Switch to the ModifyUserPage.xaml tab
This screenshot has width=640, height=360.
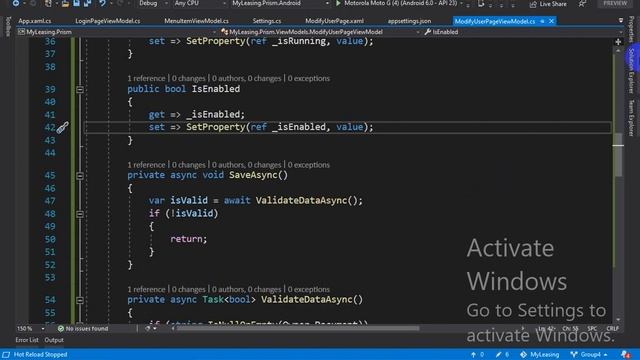click(334, 21)
